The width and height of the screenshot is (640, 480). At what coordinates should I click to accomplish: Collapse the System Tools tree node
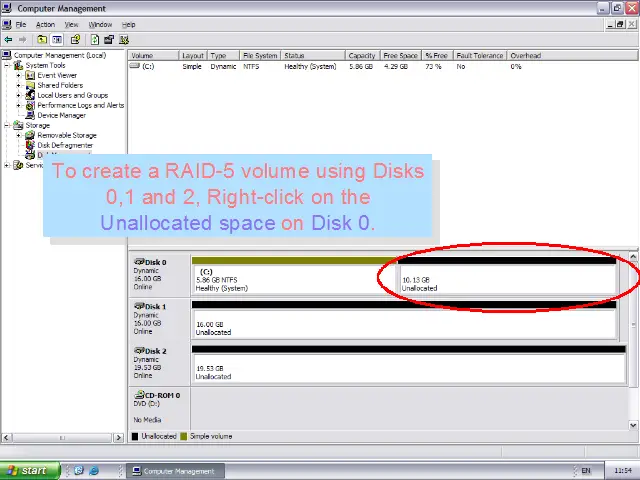click(x=7, y=66)
